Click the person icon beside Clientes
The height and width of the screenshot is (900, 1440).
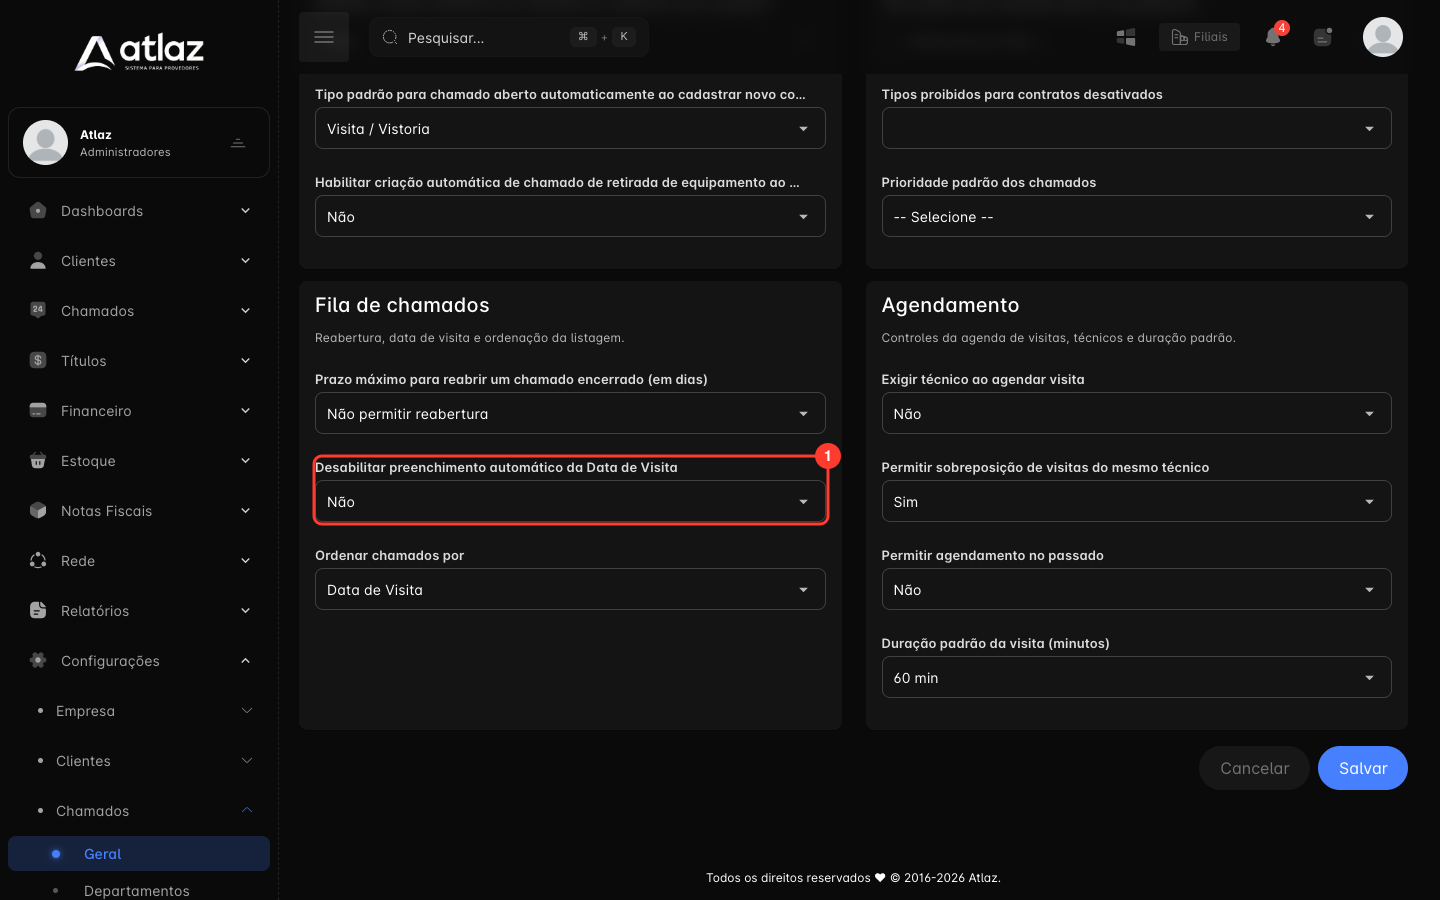click(38, 261)
